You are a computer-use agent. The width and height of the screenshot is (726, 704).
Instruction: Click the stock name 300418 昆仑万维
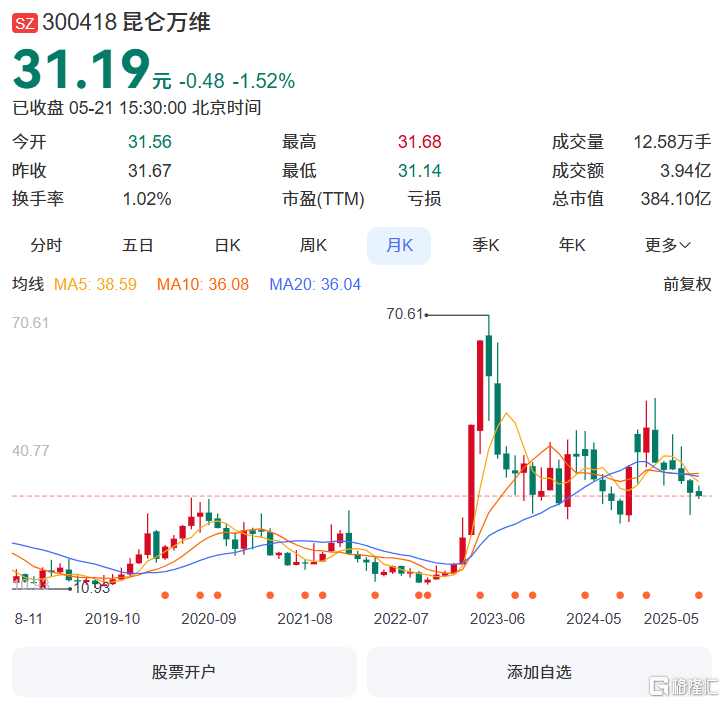(126, 22)
